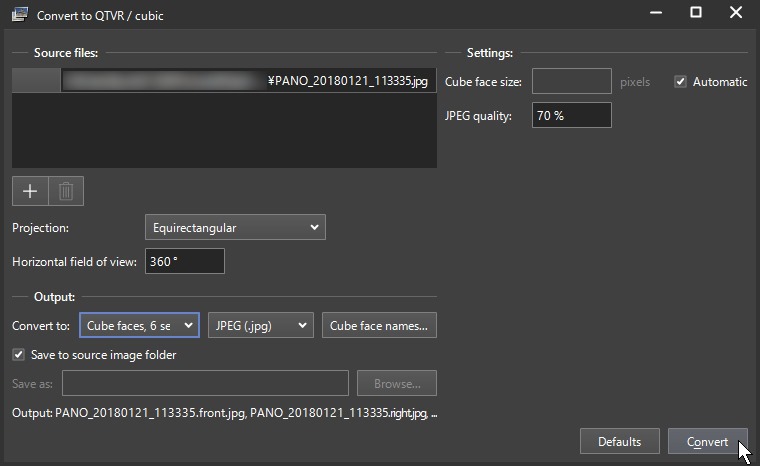
Task: Select PANO_20180121_113335.jpg in source list
Action: tap(224, 80)
